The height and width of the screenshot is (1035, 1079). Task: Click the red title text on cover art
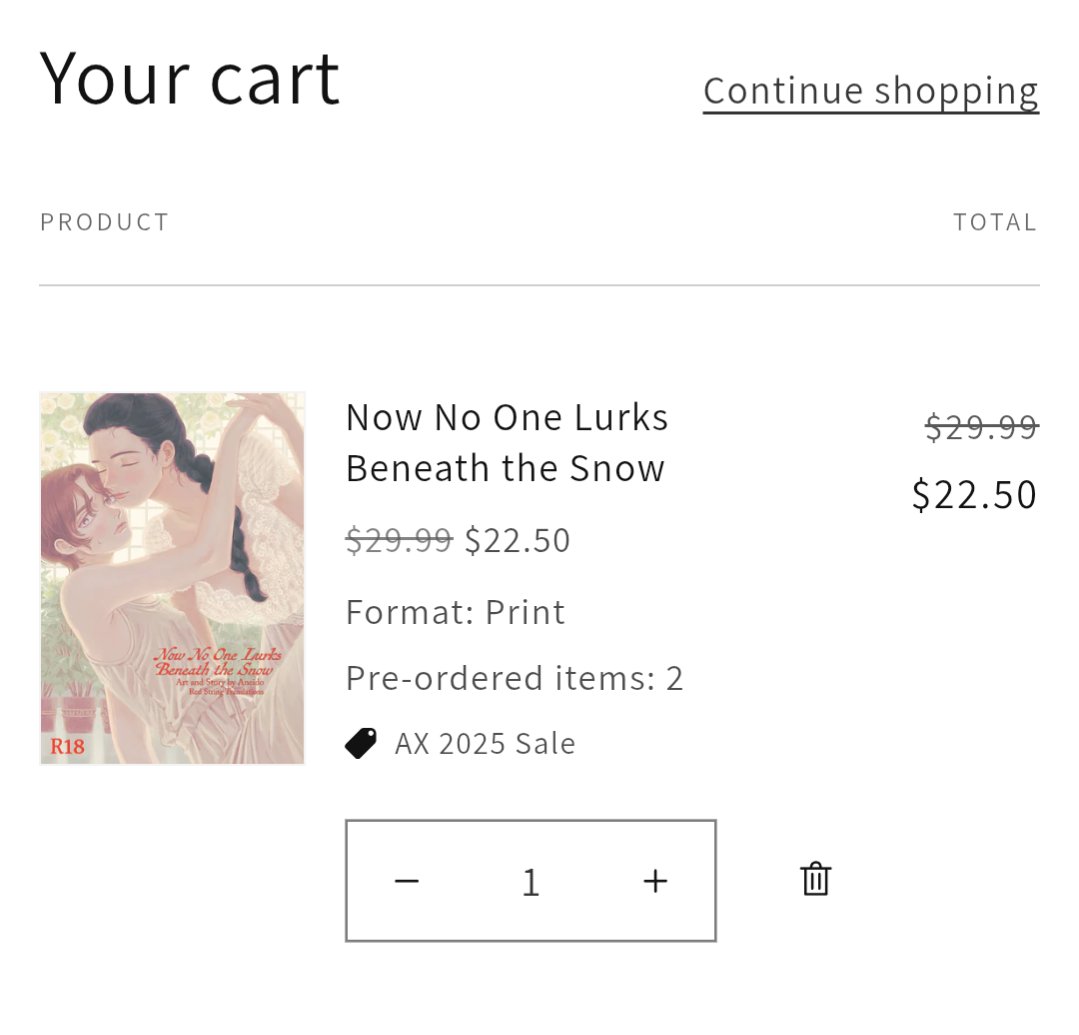[x=218, y=661]
